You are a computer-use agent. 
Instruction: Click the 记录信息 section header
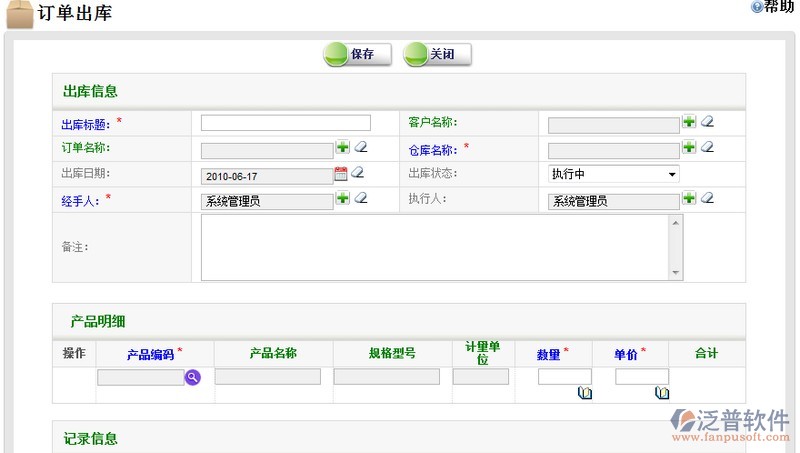tap(90, 439)
